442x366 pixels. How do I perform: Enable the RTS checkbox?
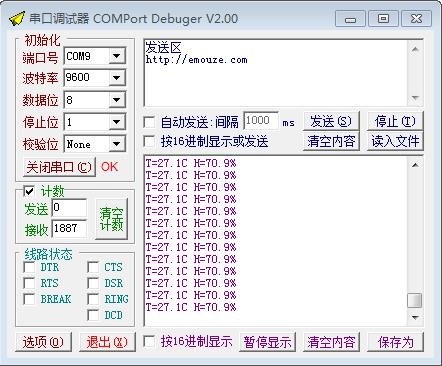pos(29,283)
